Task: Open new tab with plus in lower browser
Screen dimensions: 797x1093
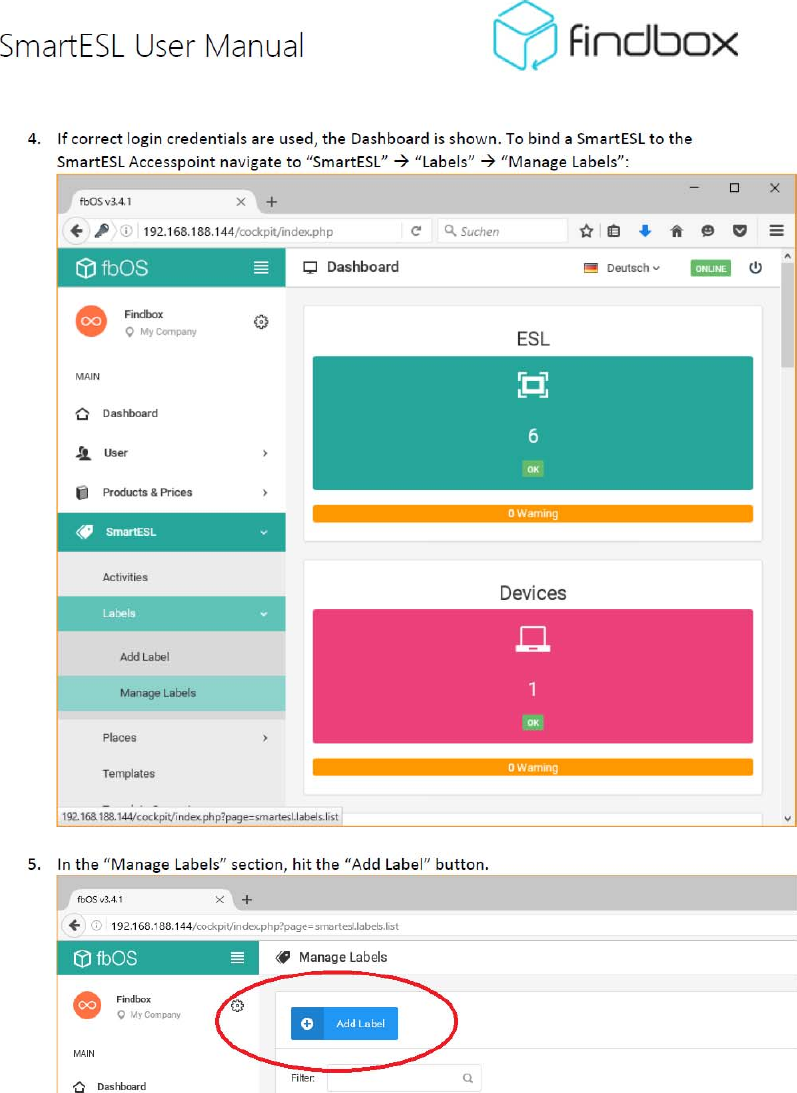Action: (247, 899)
